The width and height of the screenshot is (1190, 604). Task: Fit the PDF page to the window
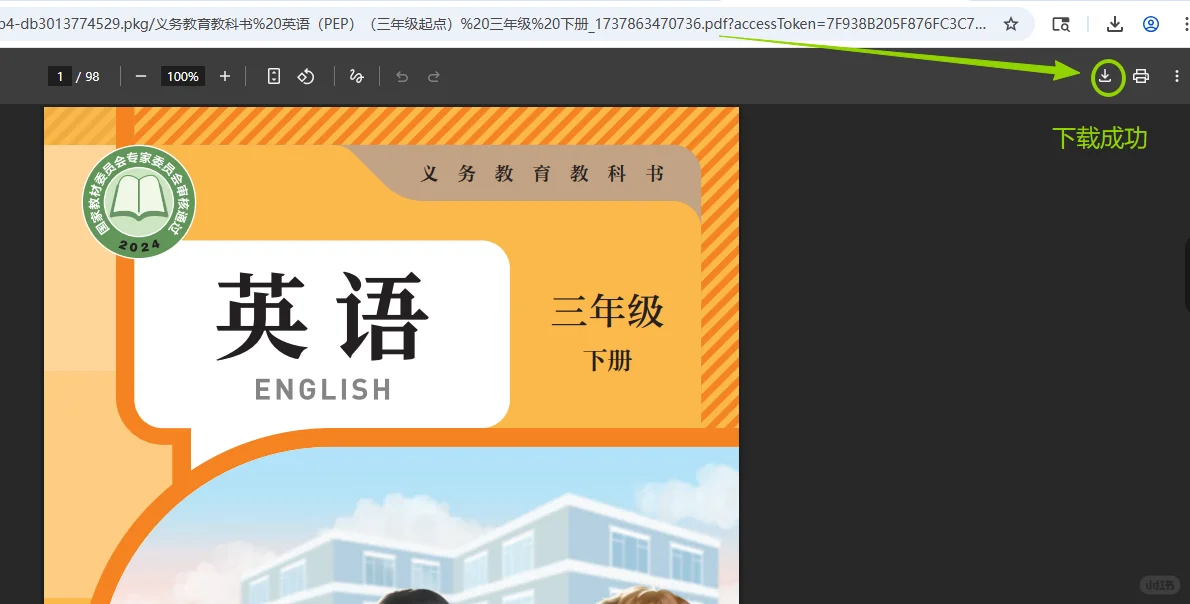(274, 76)
